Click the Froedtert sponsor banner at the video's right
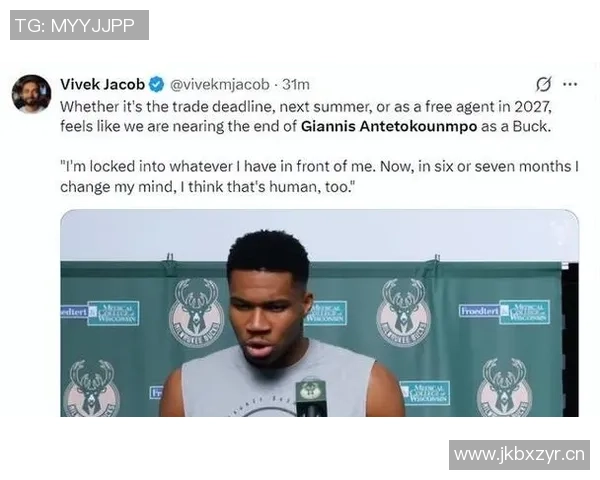The width and height of the screenshot is (600, 480). 479,310
